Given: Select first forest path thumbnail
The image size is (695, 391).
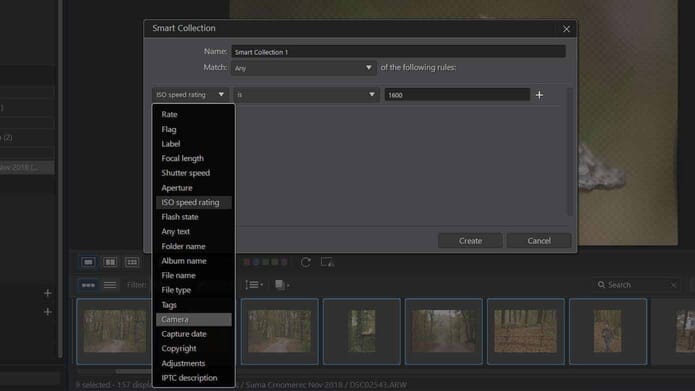Looking at the screenshot, I should [x=114, y=331].
